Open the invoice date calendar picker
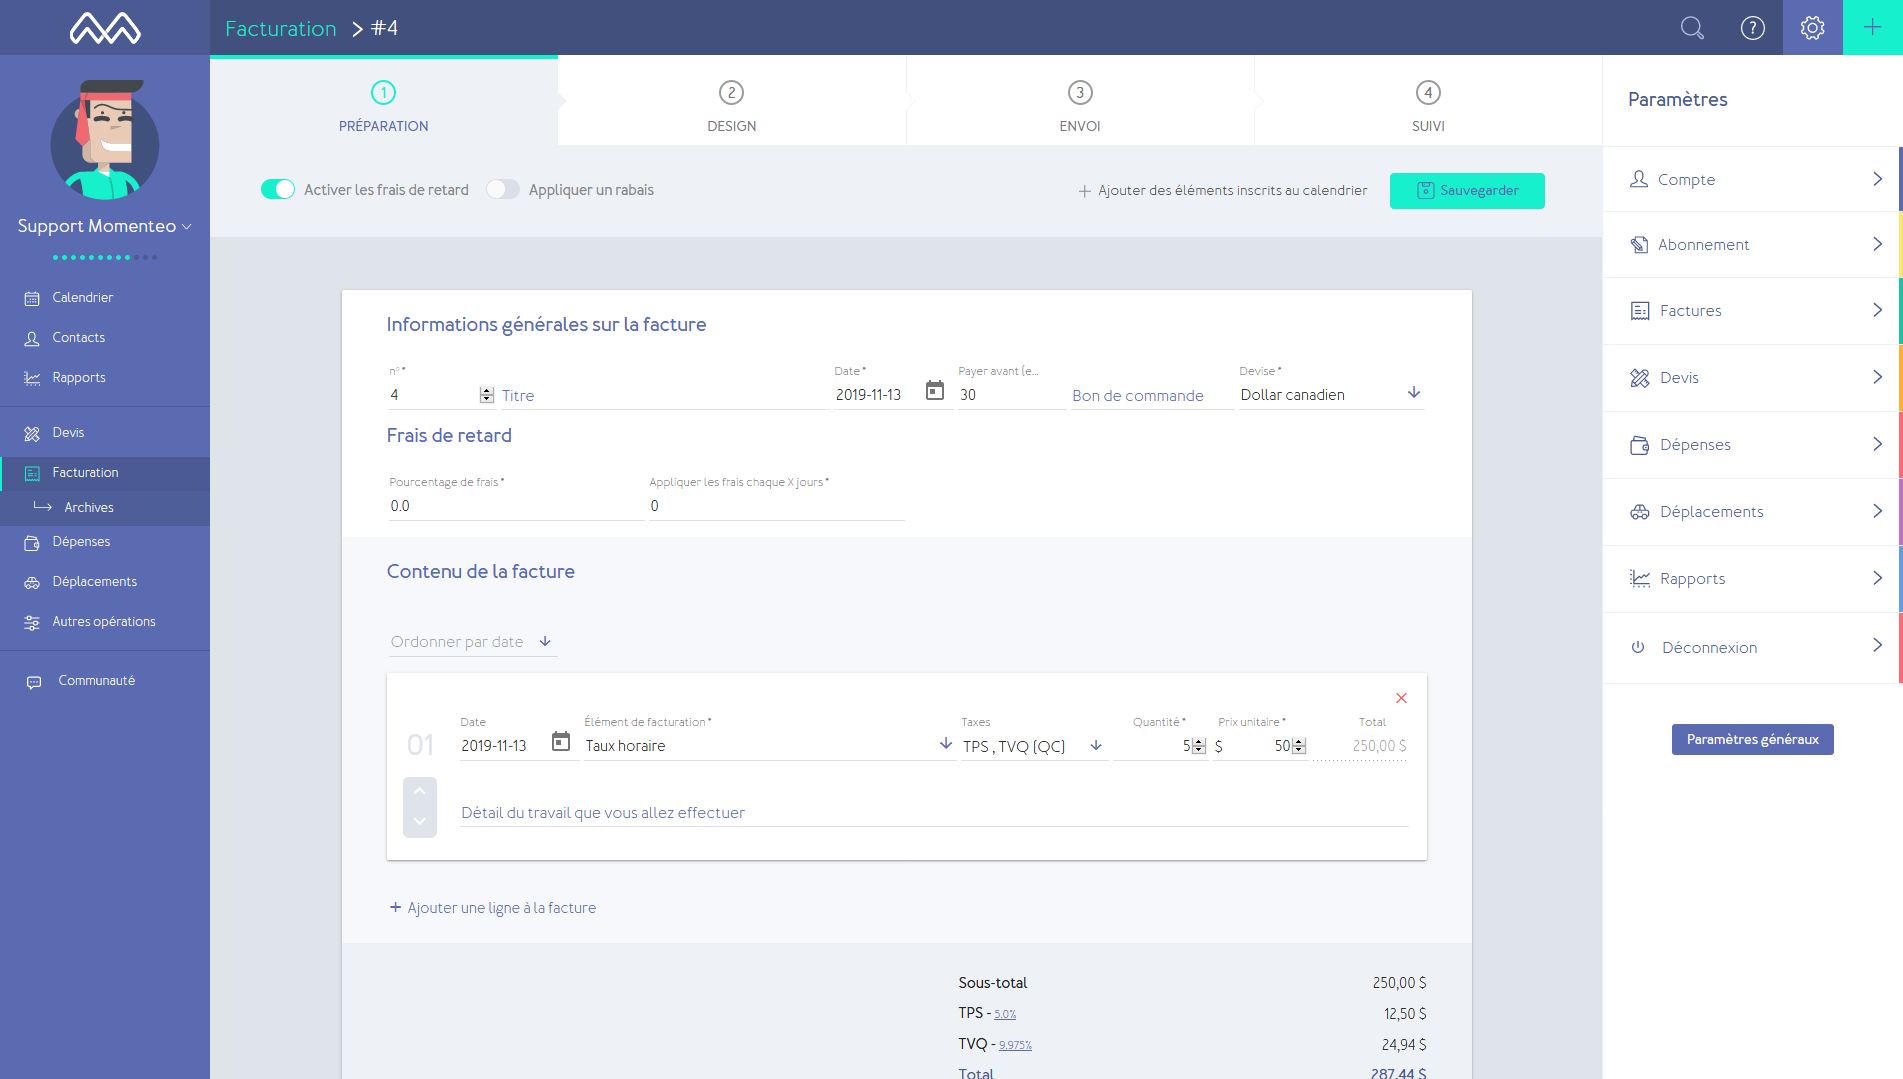Image resolution: width=1903 pixels, height=1079 pixels. [935, 391]
